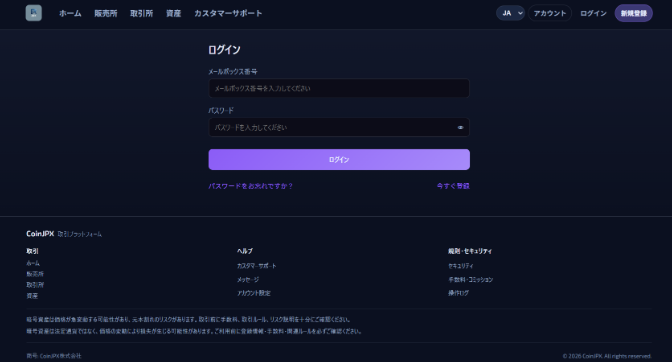Open footer ホーム link

[x=33, y=263]
